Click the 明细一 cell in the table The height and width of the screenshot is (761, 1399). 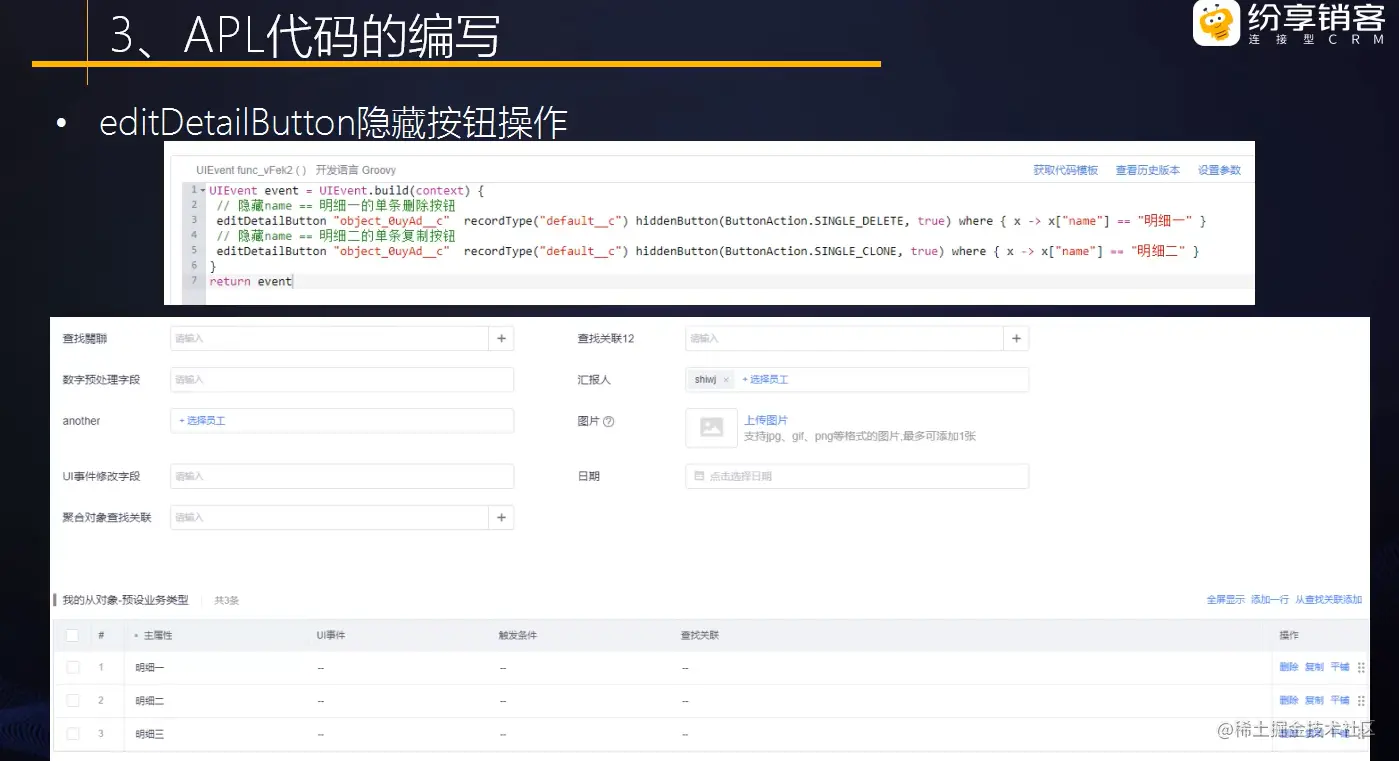[x=150, y=667]
